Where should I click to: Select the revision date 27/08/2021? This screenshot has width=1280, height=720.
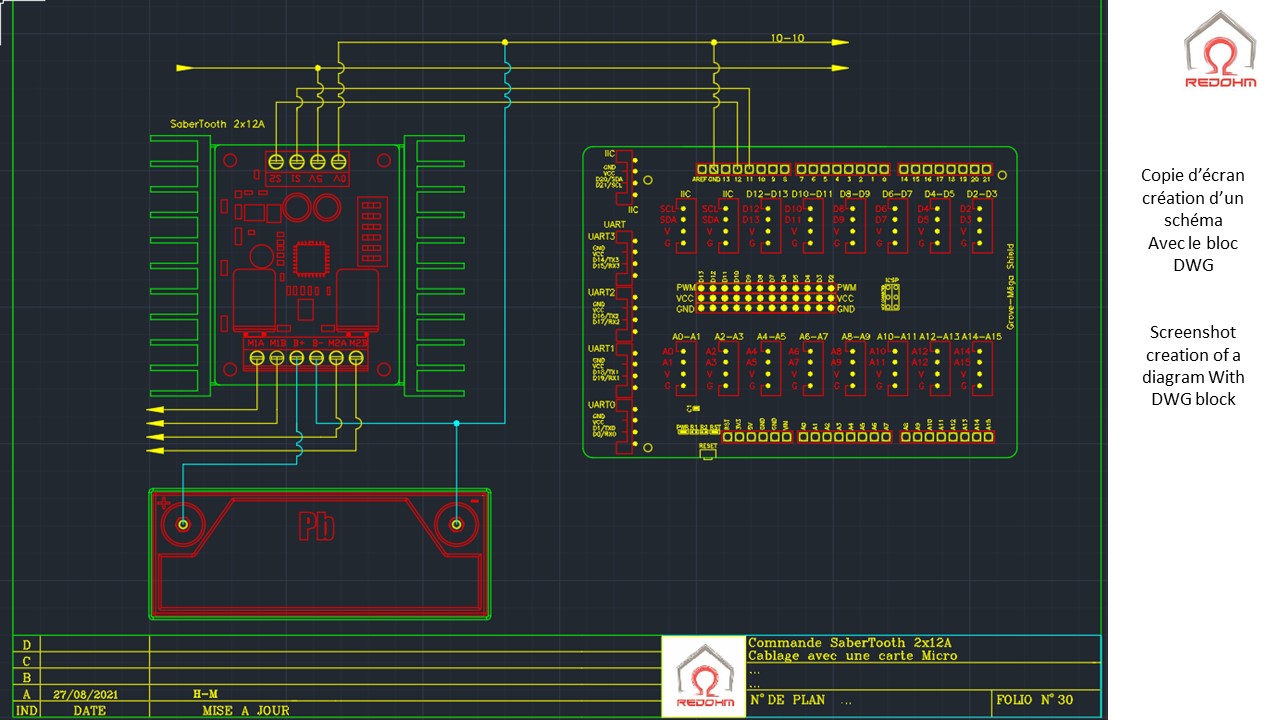[x=88, y=693]
